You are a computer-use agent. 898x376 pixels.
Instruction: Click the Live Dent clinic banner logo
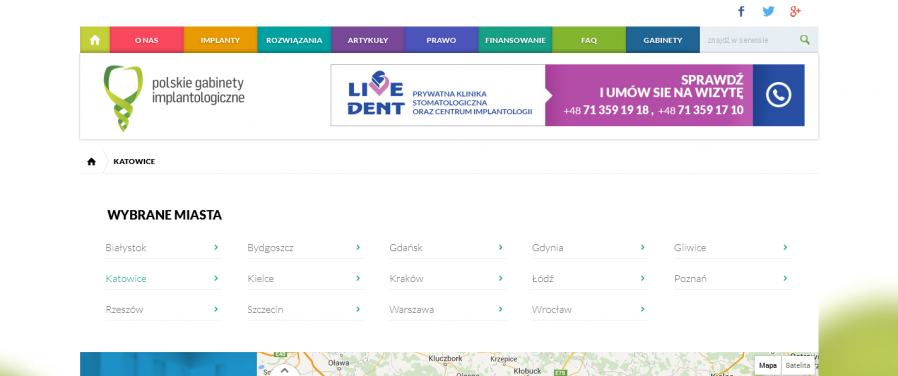(376, 93)
